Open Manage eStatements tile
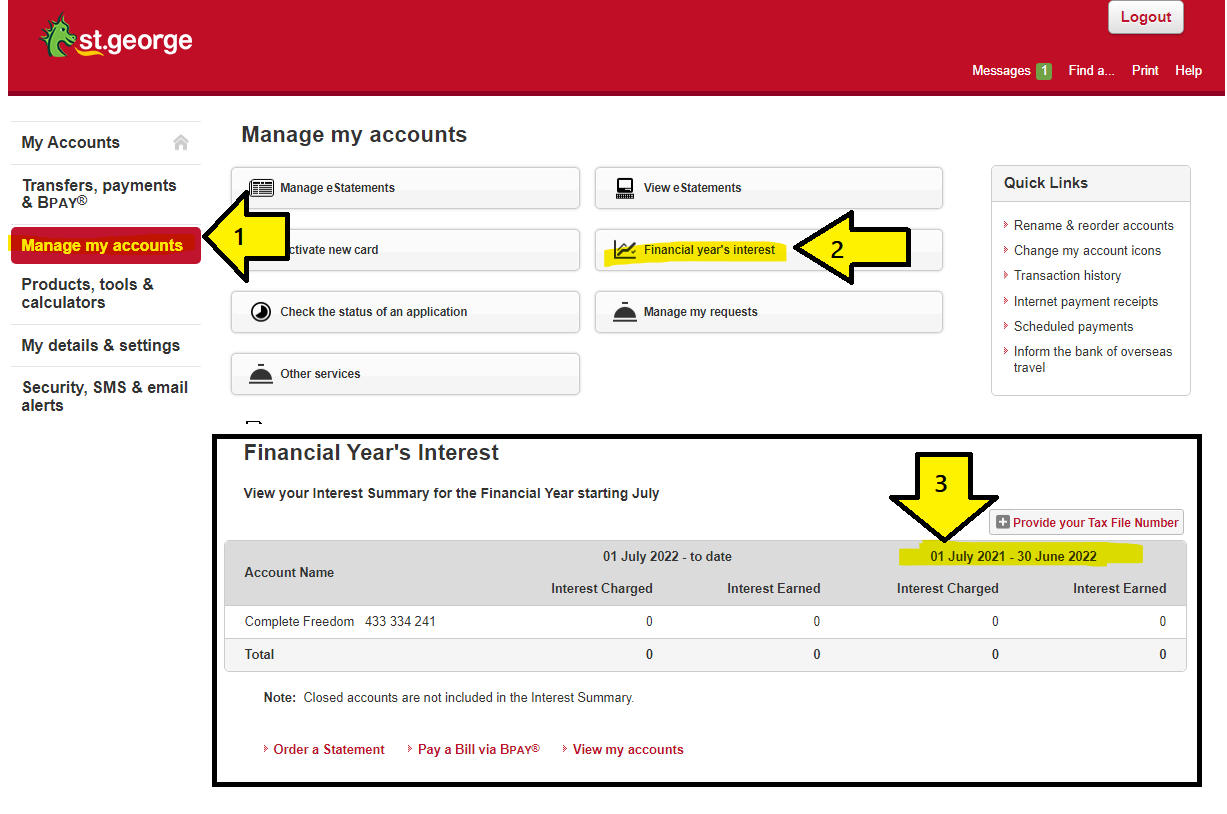This screenshot has width=1227, height=814. (405, 188)
